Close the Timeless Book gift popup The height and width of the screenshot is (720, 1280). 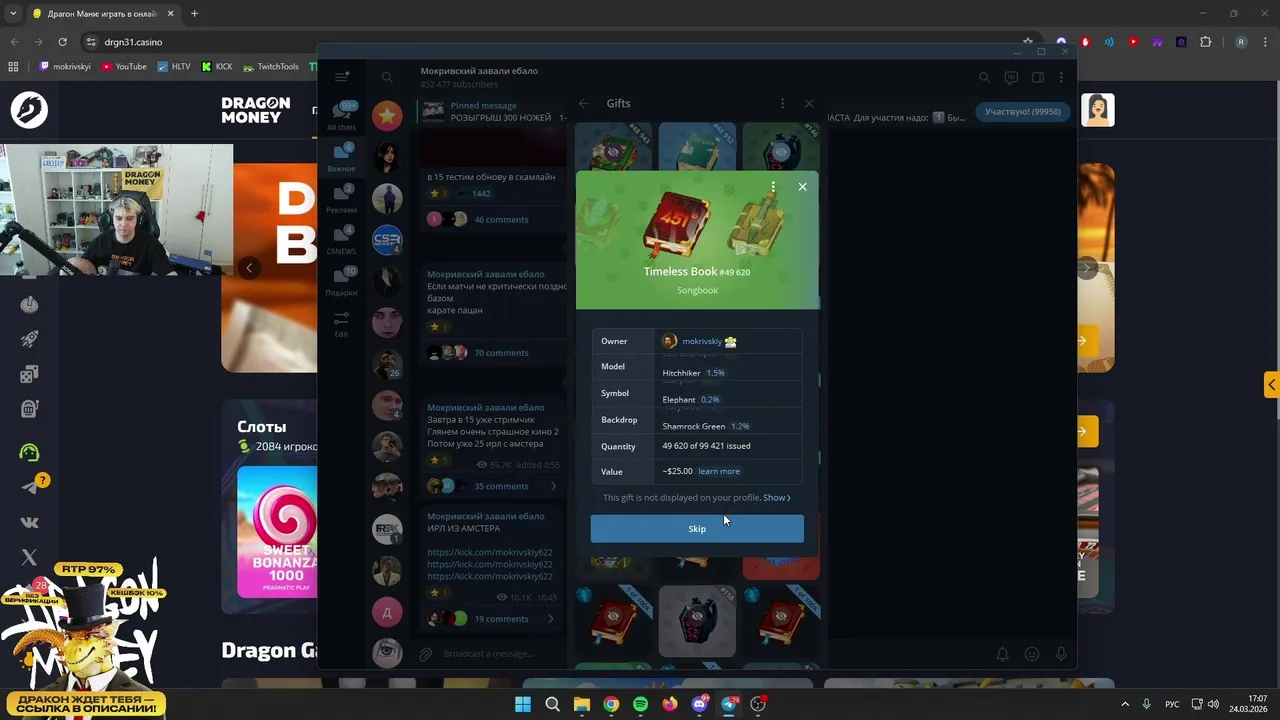point(802,186)
